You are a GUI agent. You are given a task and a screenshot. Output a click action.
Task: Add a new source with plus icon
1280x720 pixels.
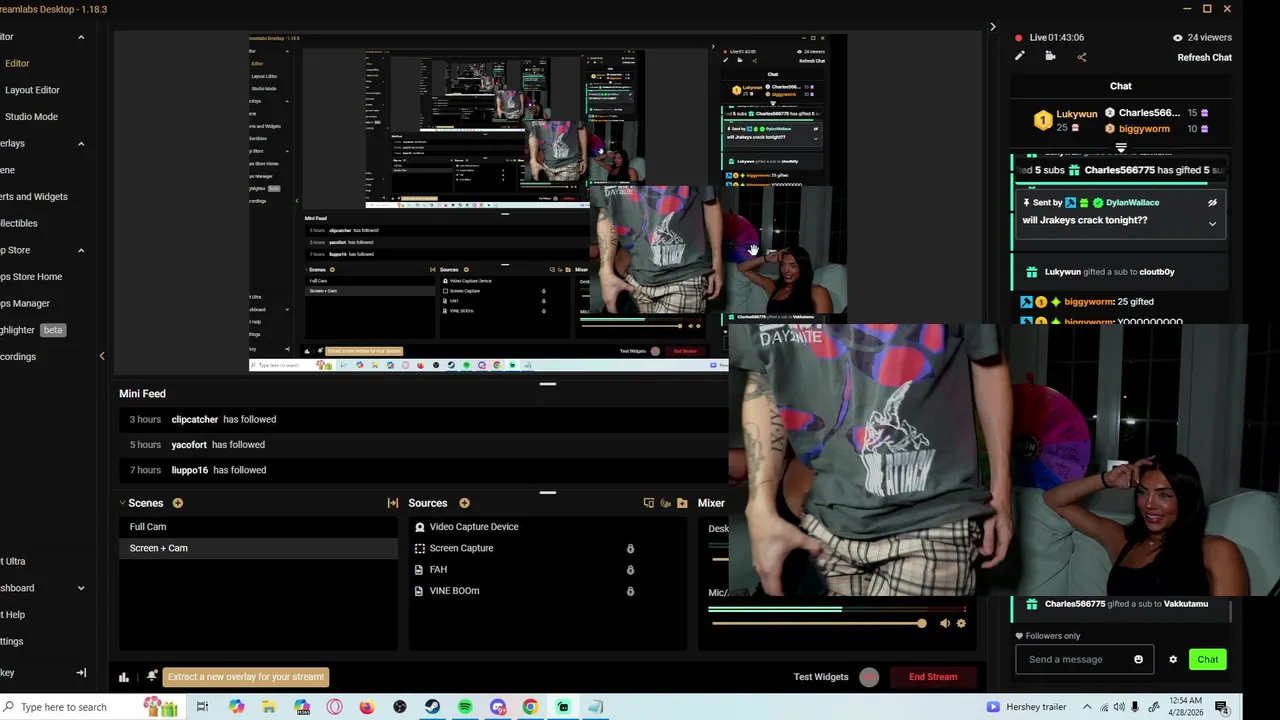pyautogui.click(x=464, y=503)
